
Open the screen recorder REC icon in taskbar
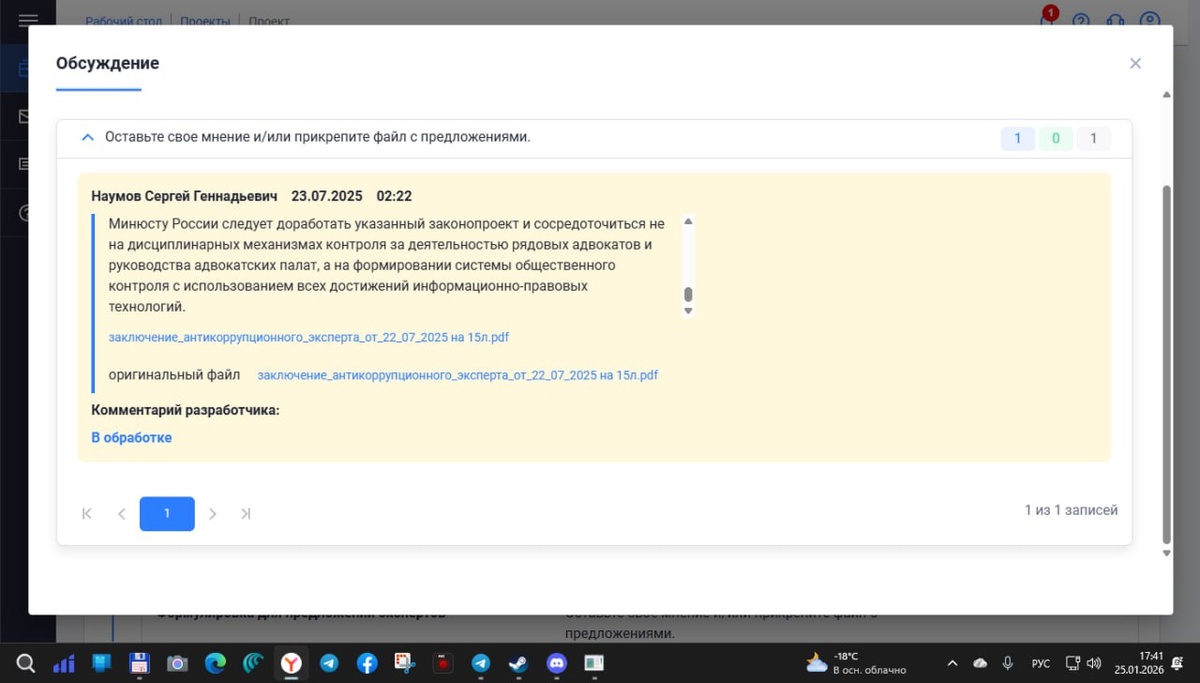coord(443,663)
